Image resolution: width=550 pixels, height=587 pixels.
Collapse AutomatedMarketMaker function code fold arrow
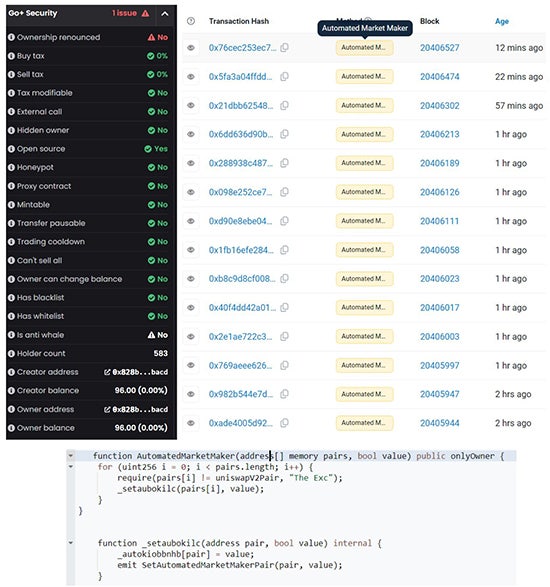coord(70,456)
